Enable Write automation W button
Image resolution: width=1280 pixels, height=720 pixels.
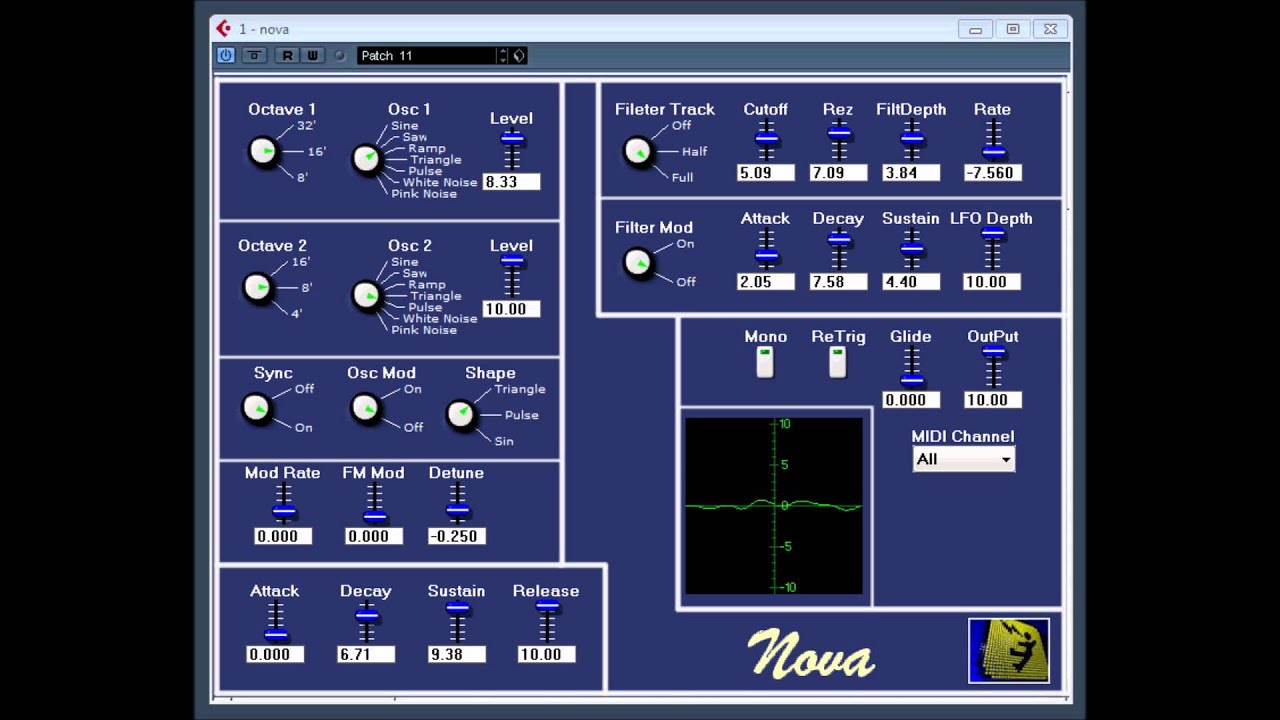(312, 55)
